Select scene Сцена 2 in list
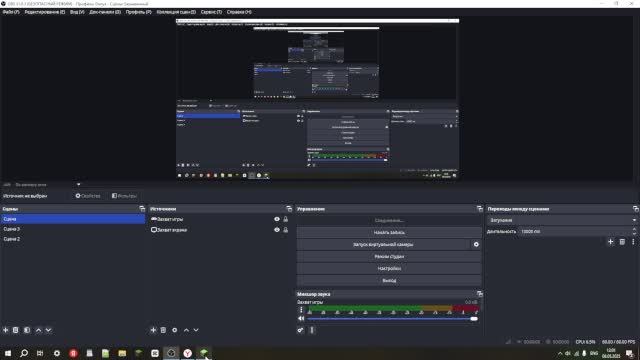Image resolution: width=640 pixels, height=360 pixels. pyautogui.click(x=73, y=239)
